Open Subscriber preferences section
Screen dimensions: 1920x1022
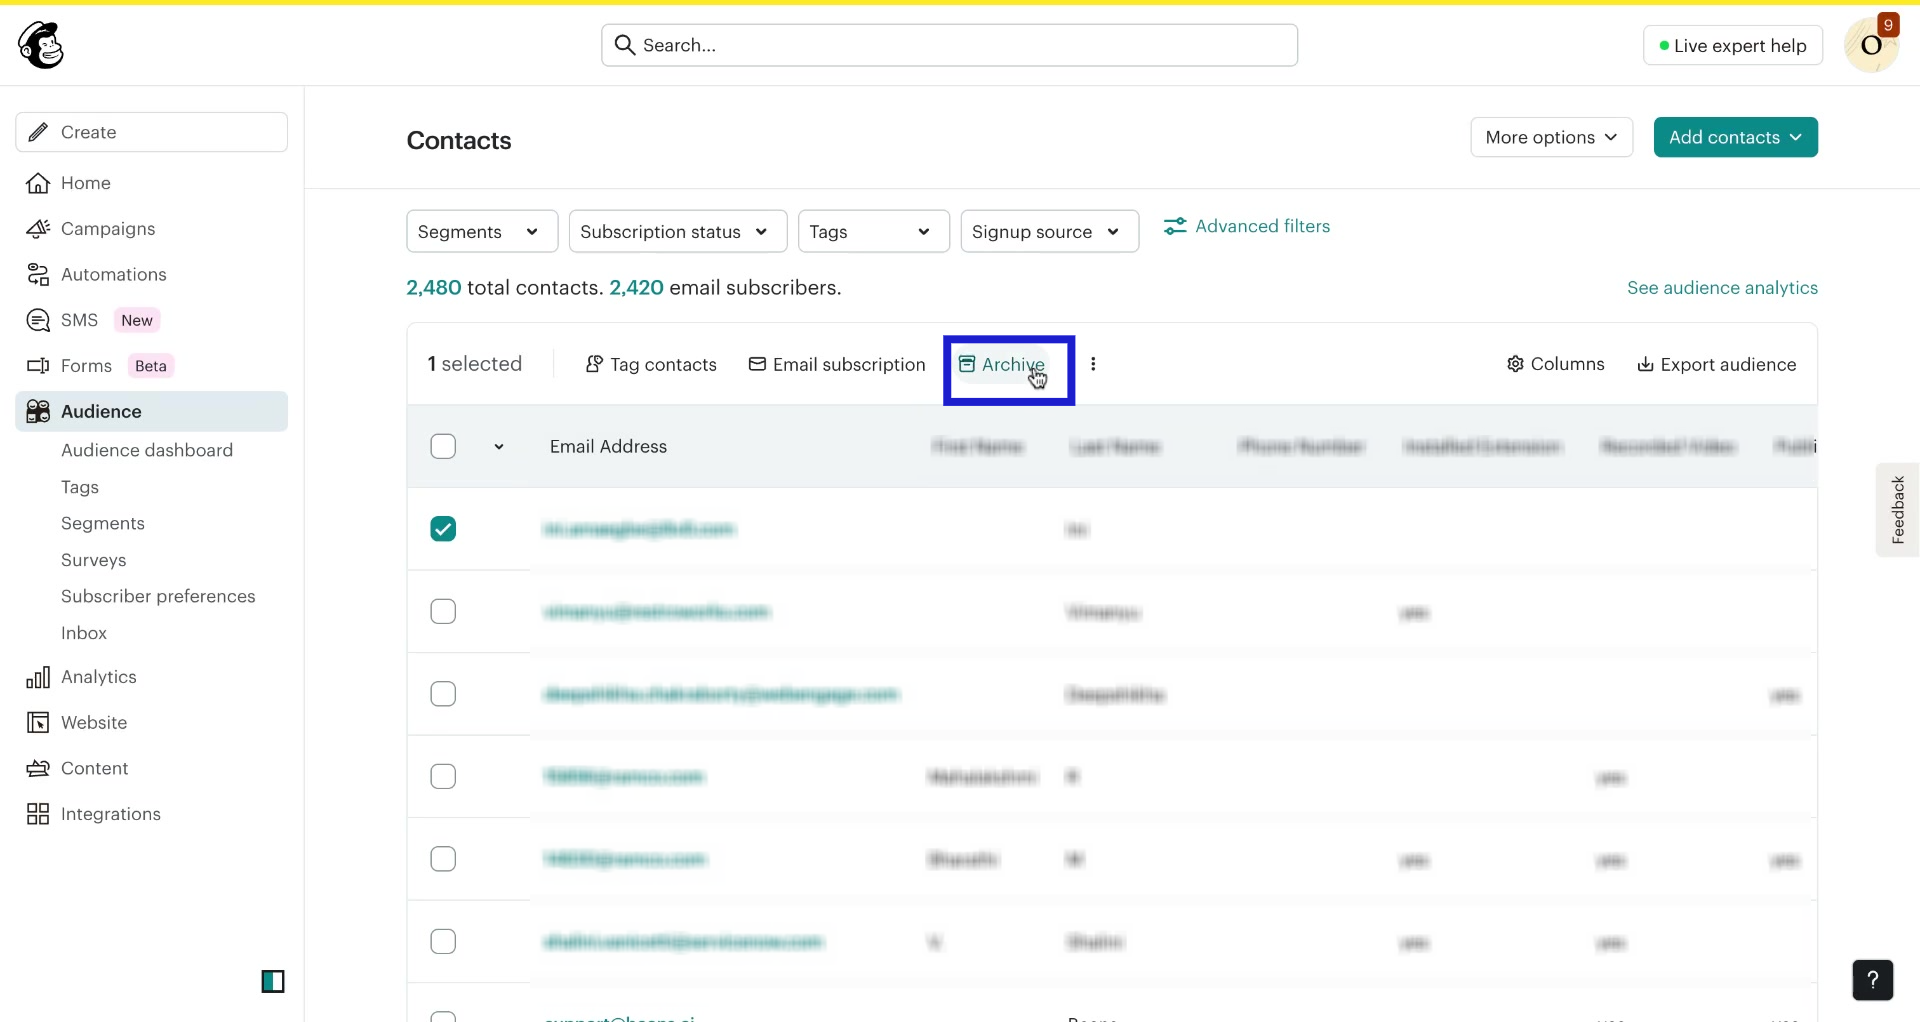(157, 596)
